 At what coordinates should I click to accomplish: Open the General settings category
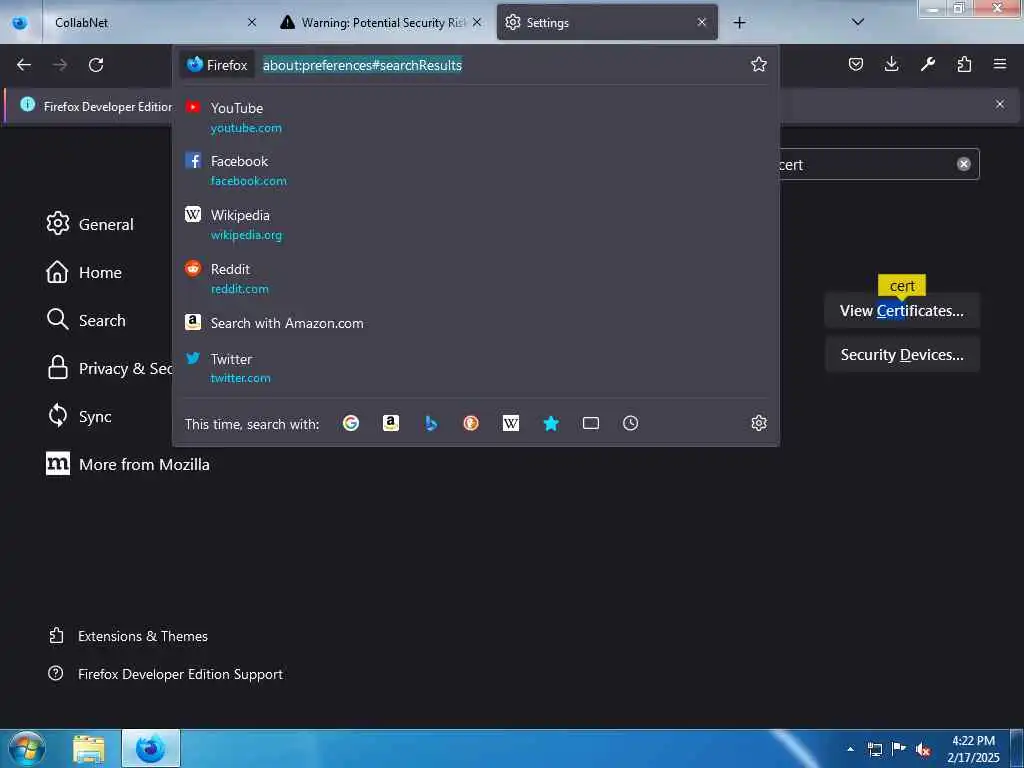90,224
